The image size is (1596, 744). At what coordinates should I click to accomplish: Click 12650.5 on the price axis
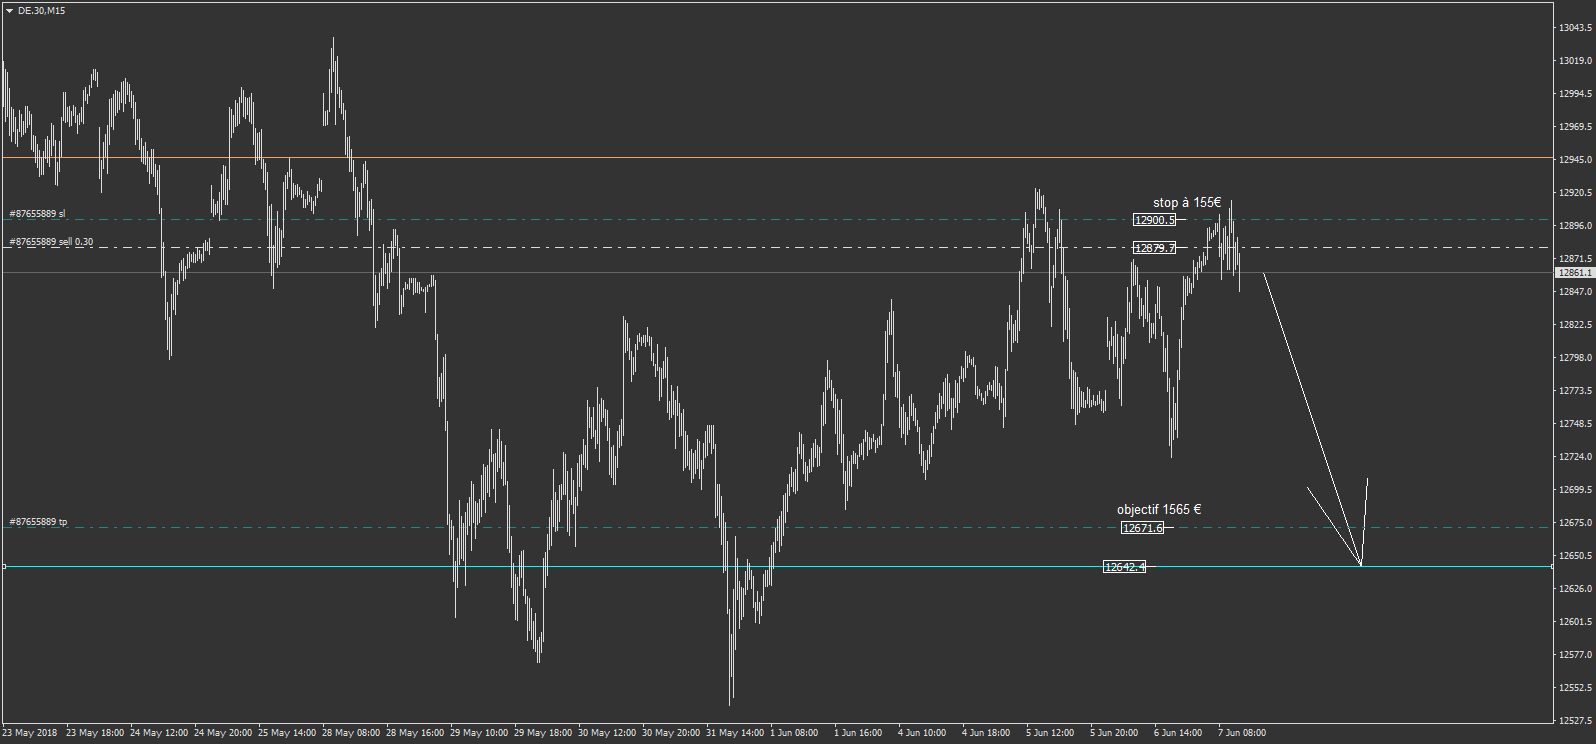pyautogui.click(x=1575, y=556)
